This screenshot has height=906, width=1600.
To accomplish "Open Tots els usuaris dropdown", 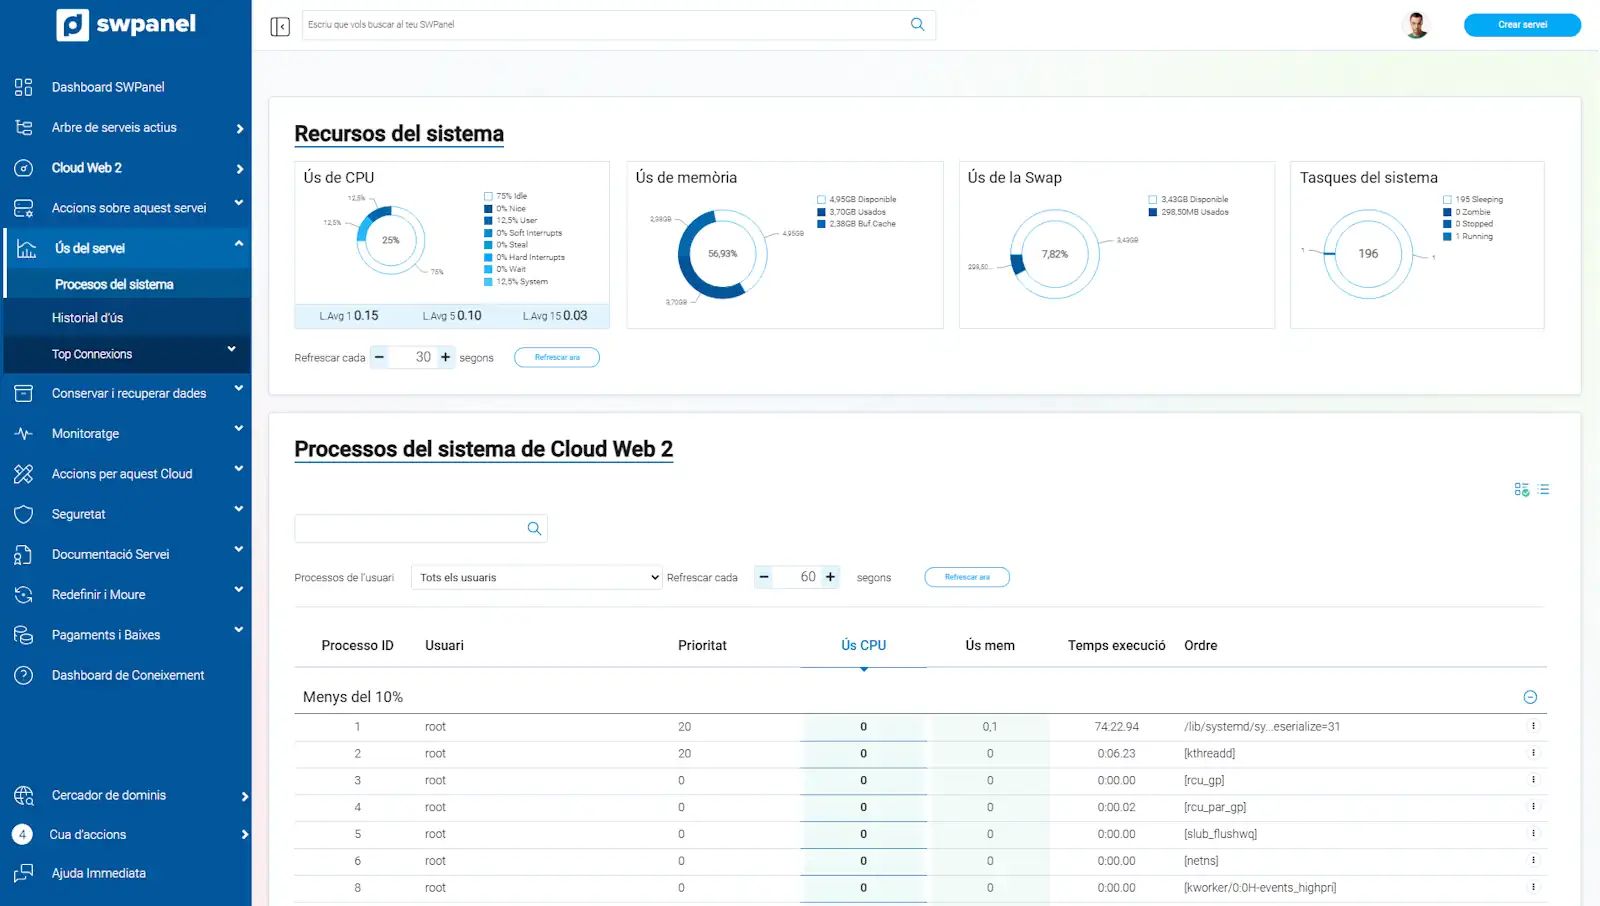I will [x=537, y=577].
